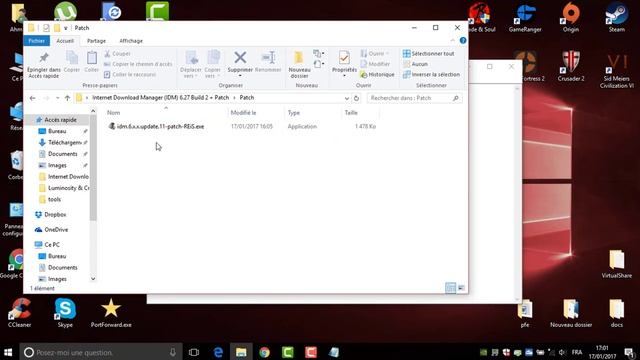Sort by the Nom column header
Screen dimensions: 640x360
pos(113,113)
